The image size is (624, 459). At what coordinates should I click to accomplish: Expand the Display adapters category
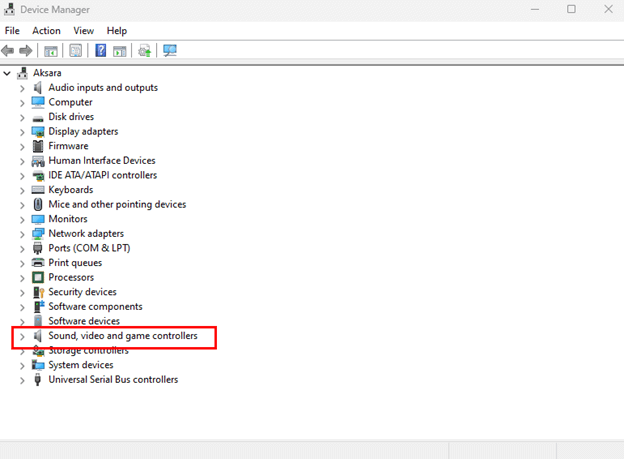coord(22,132)
